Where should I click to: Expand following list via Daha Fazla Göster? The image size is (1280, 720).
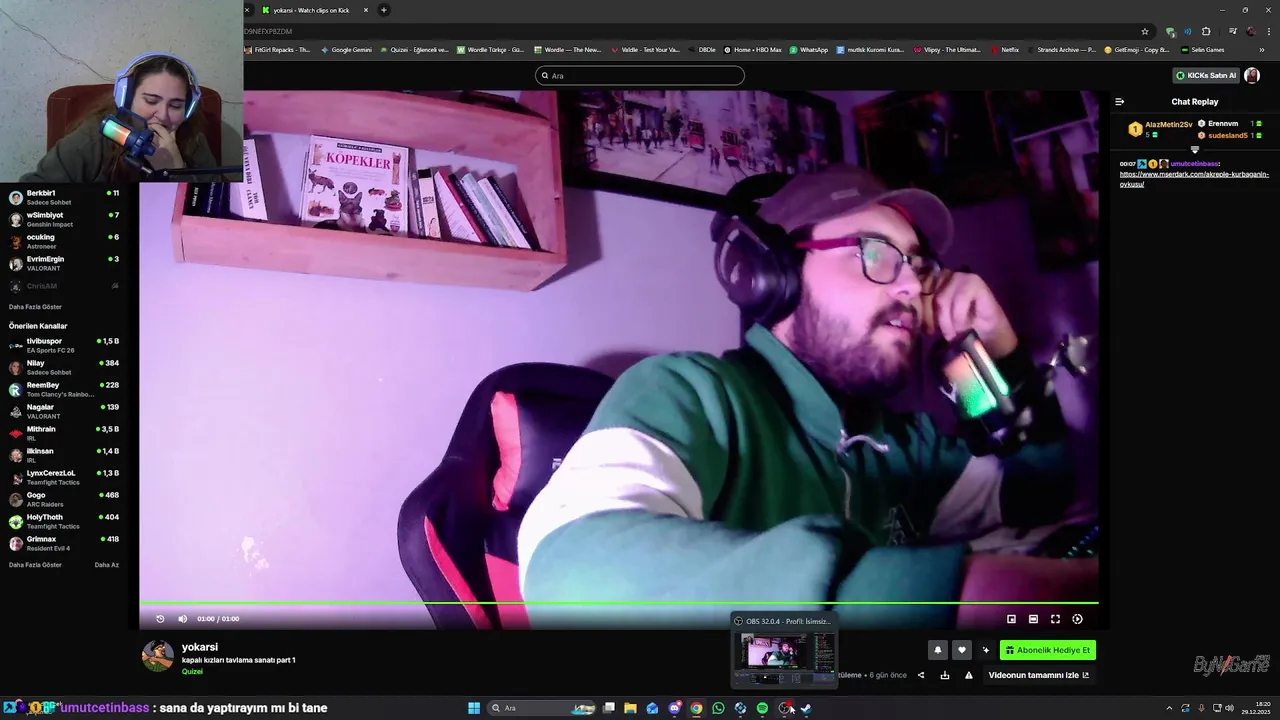coord(35,307)
